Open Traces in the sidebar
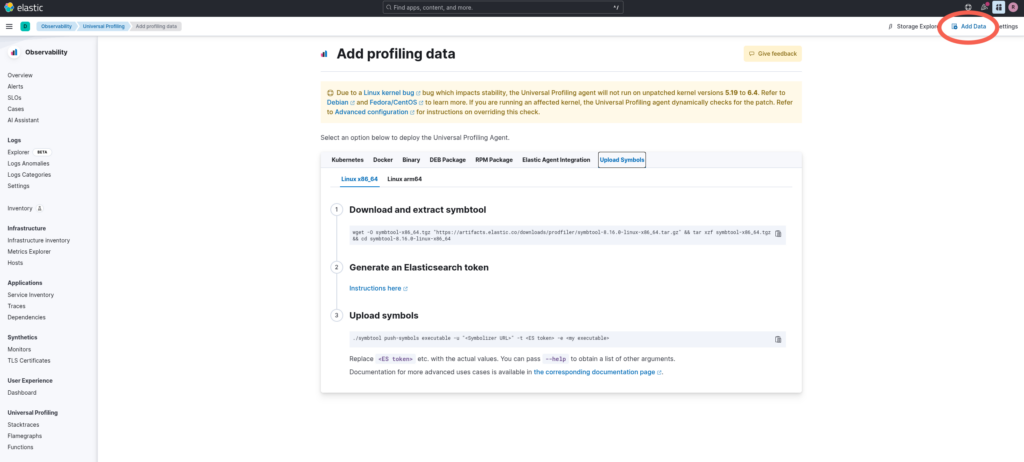The image size is (1024, 462). tap(16, 306)
